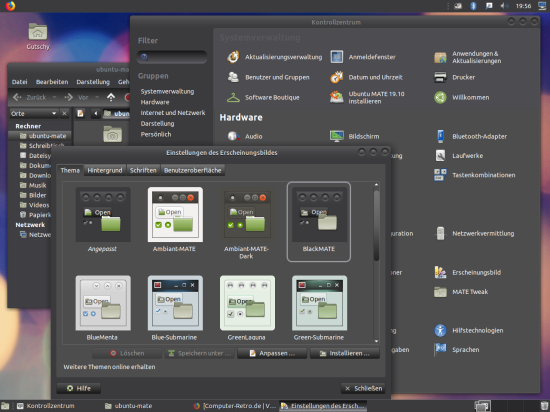
Task: Select BlueMenta theme thumbnail
Action: pos(103,303)
